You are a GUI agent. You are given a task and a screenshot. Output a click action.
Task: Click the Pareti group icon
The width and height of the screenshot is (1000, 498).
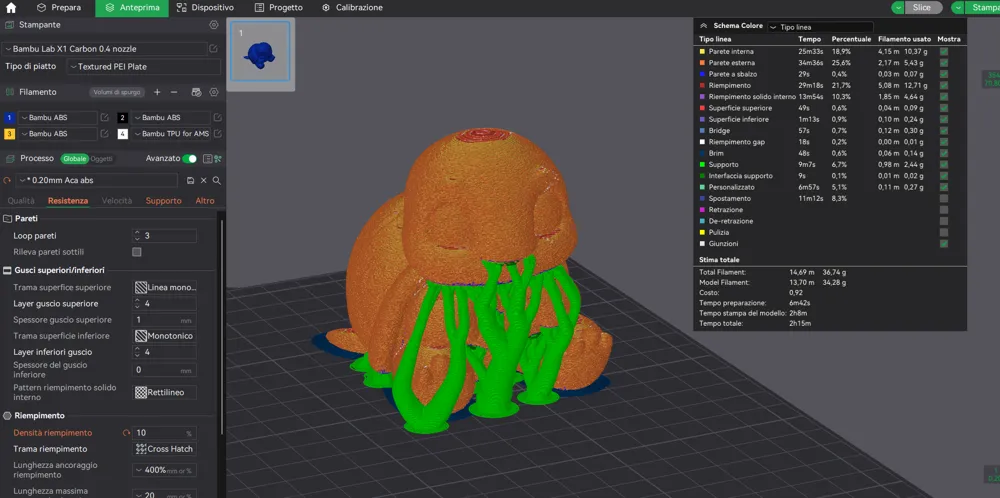(x=8, y=219)
